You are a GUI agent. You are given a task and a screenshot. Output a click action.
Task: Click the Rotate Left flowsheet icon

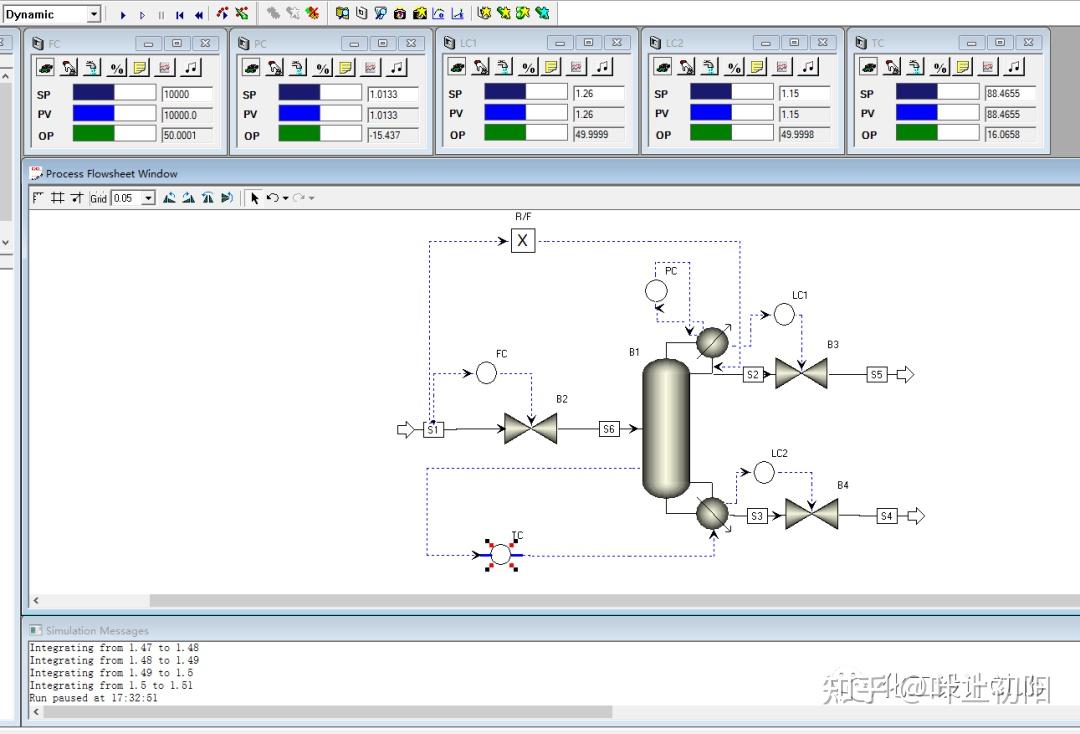click(x=168, y=198)
